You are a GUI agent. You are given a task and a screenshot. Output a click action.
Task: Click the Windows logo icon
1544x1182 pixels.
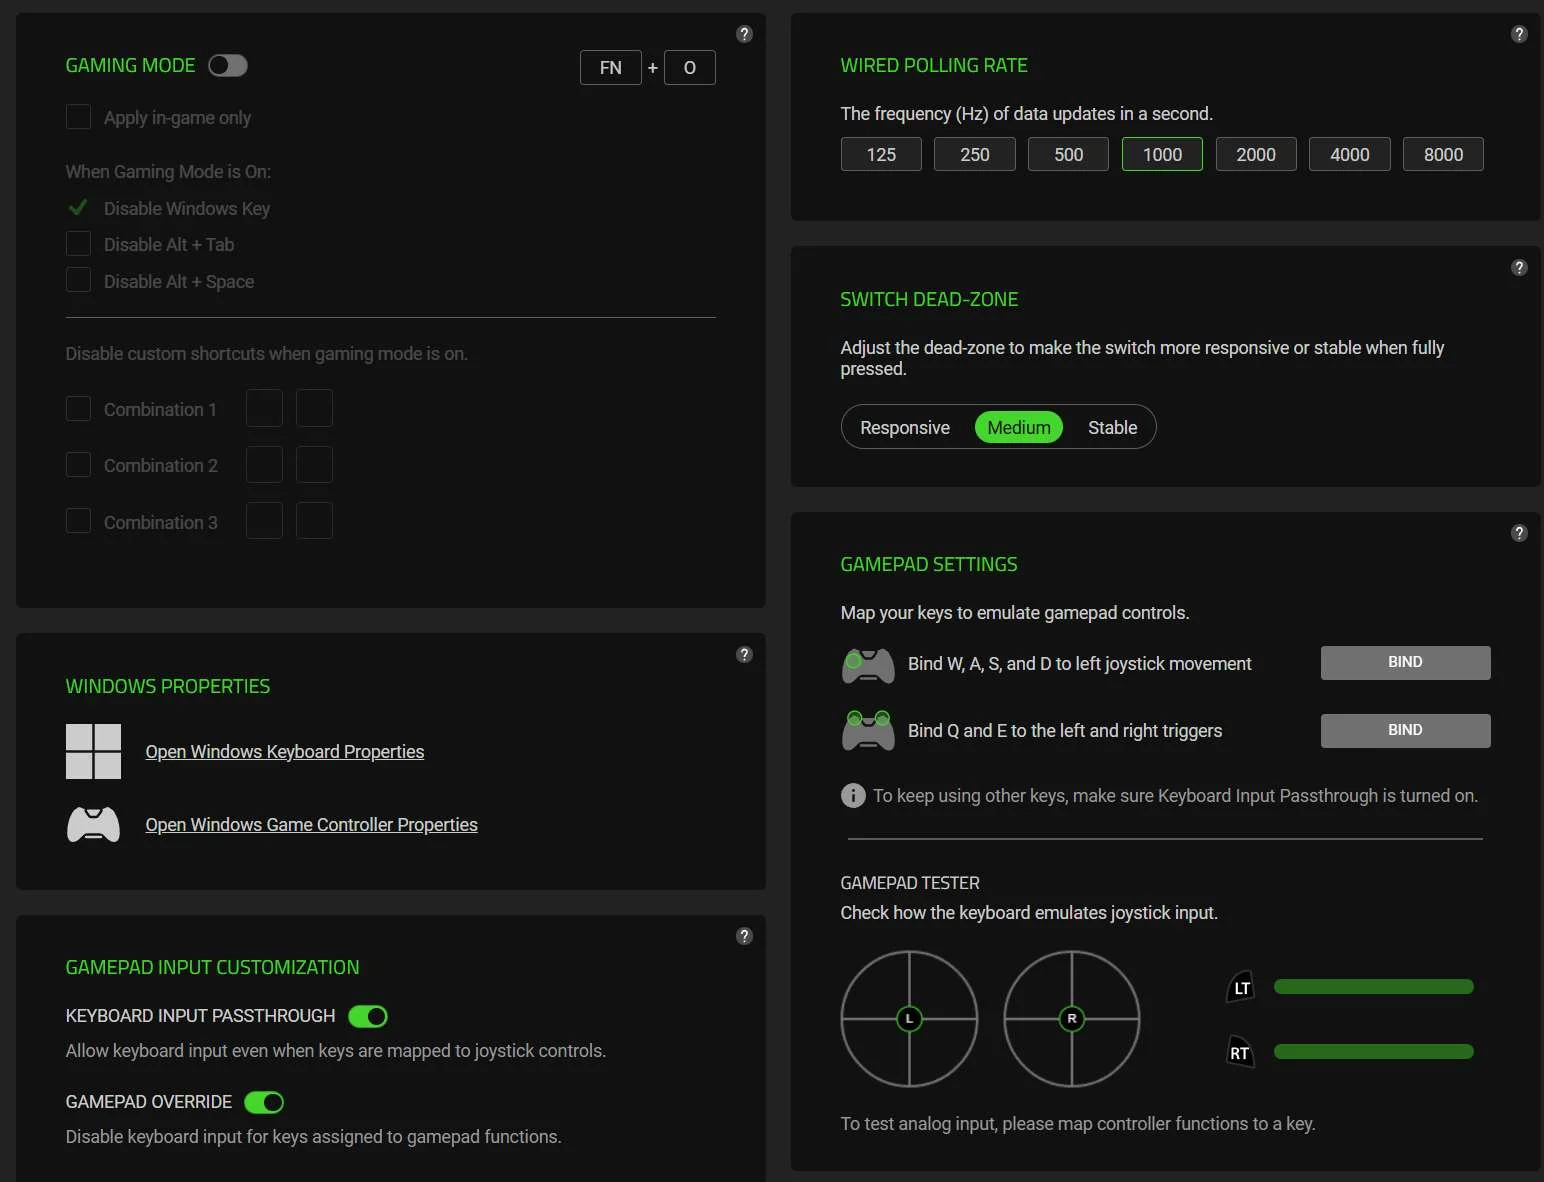[93, 752]
